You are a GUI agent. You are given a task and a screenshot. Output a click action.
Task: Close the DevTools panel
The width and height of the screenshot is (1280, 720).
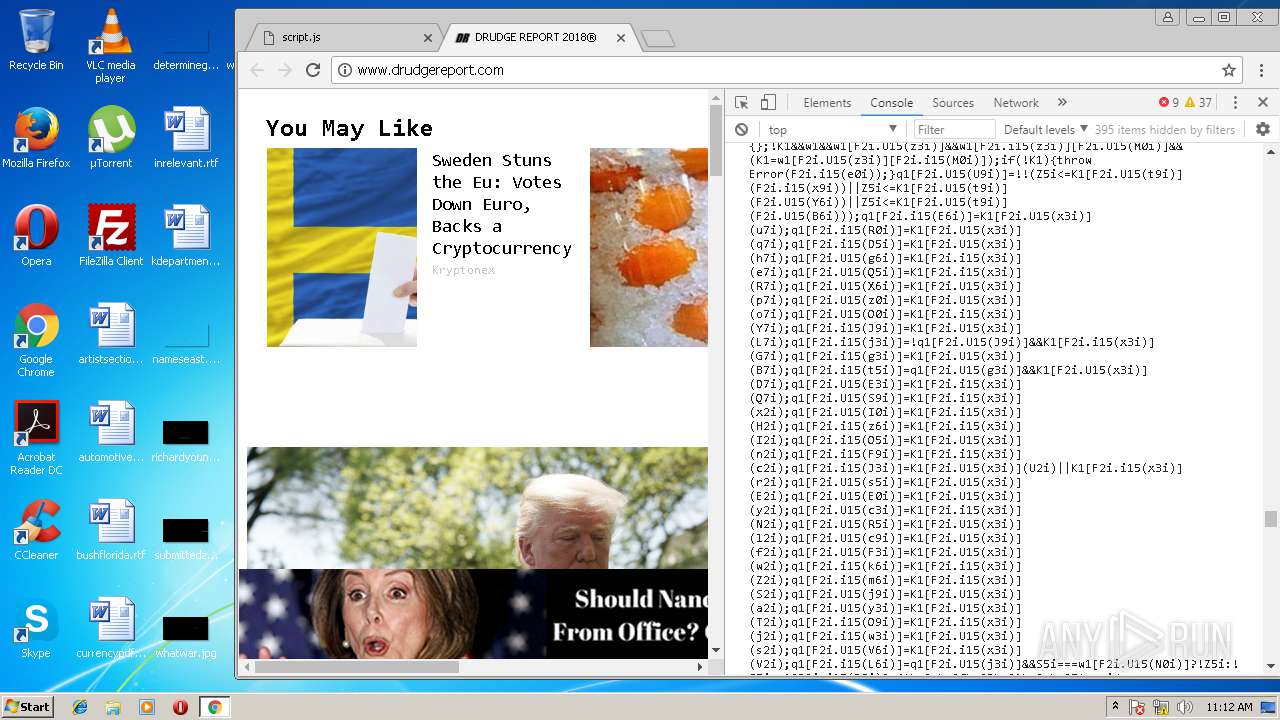pos(1262,103)
